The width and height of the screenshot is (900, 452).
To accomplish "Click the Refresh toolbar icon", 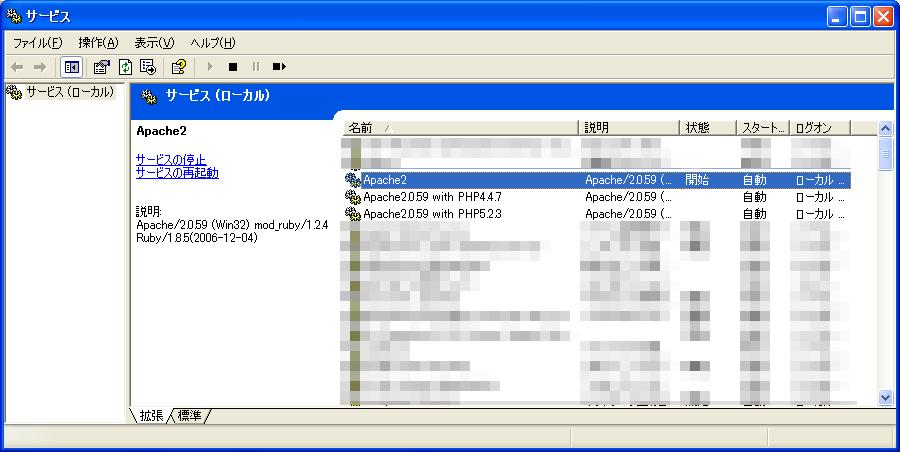I will [x=125, y=67].
